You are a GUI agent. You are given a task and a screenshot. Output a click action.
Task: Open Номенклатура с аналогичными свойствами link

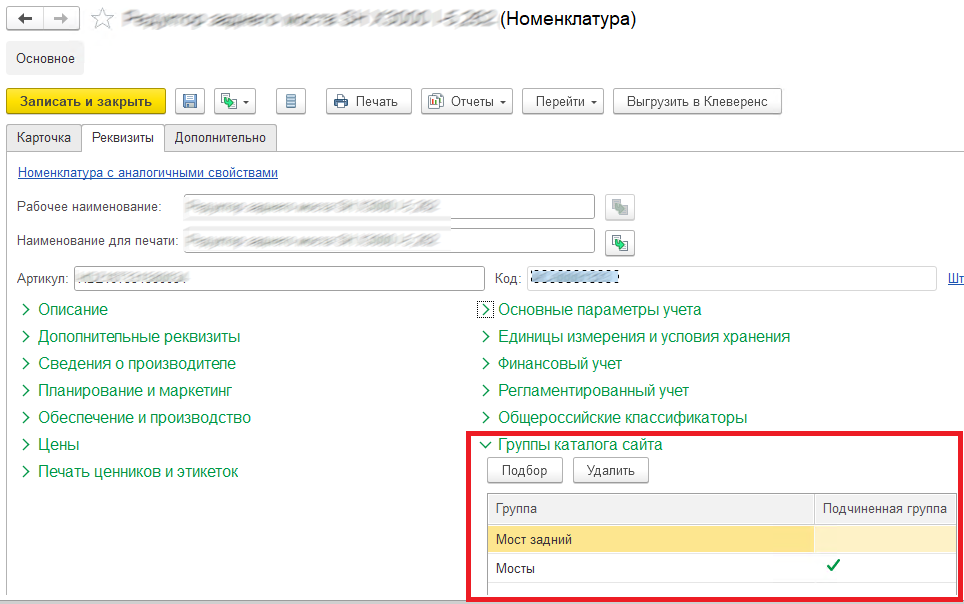pyautogui.click(x=148, y=173)
